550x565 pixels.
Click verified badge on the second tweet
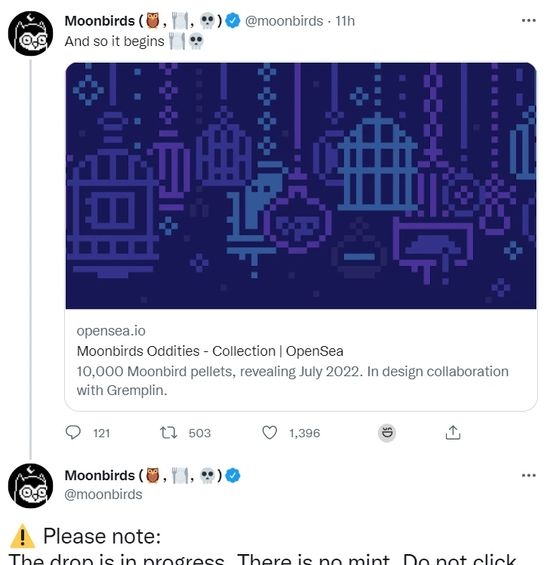tap(233, 475)
